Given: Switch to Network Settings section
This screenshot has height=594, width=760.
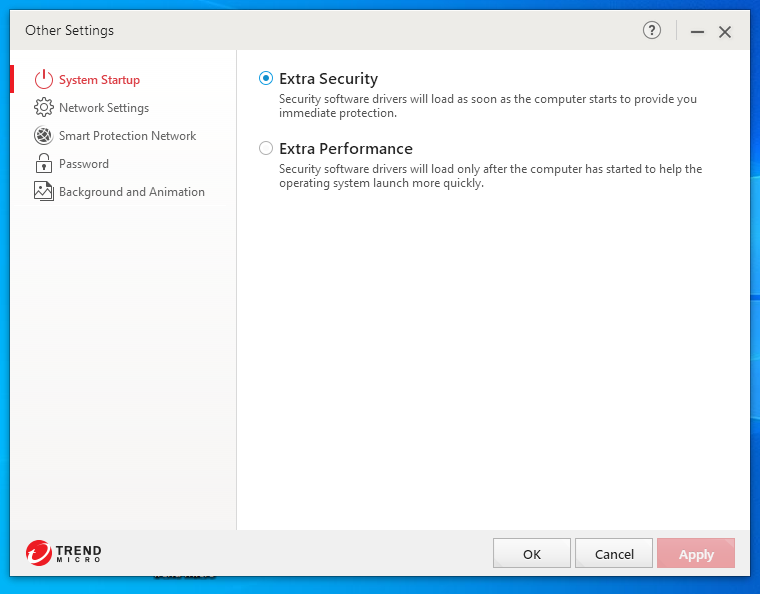Looking at the screenshot, I should coord(104,108).
